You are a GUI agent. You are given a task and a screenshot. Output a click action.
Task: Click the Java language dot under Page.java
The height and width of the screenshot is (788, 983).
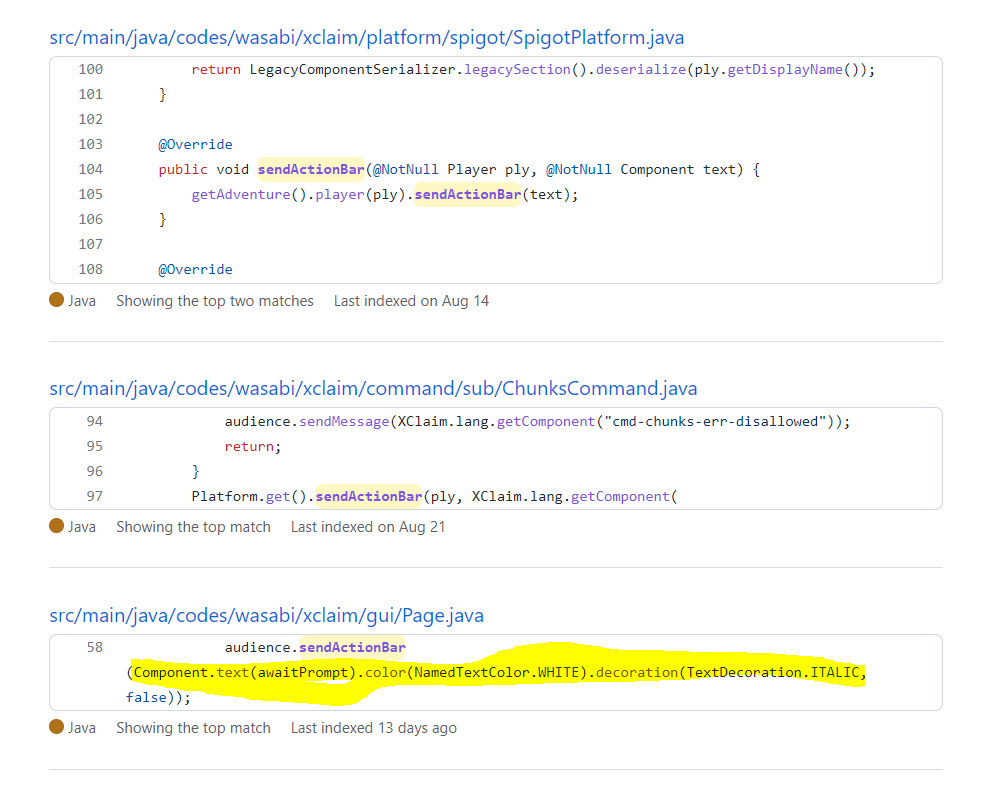pyautogui.click(x=56, y=727)
